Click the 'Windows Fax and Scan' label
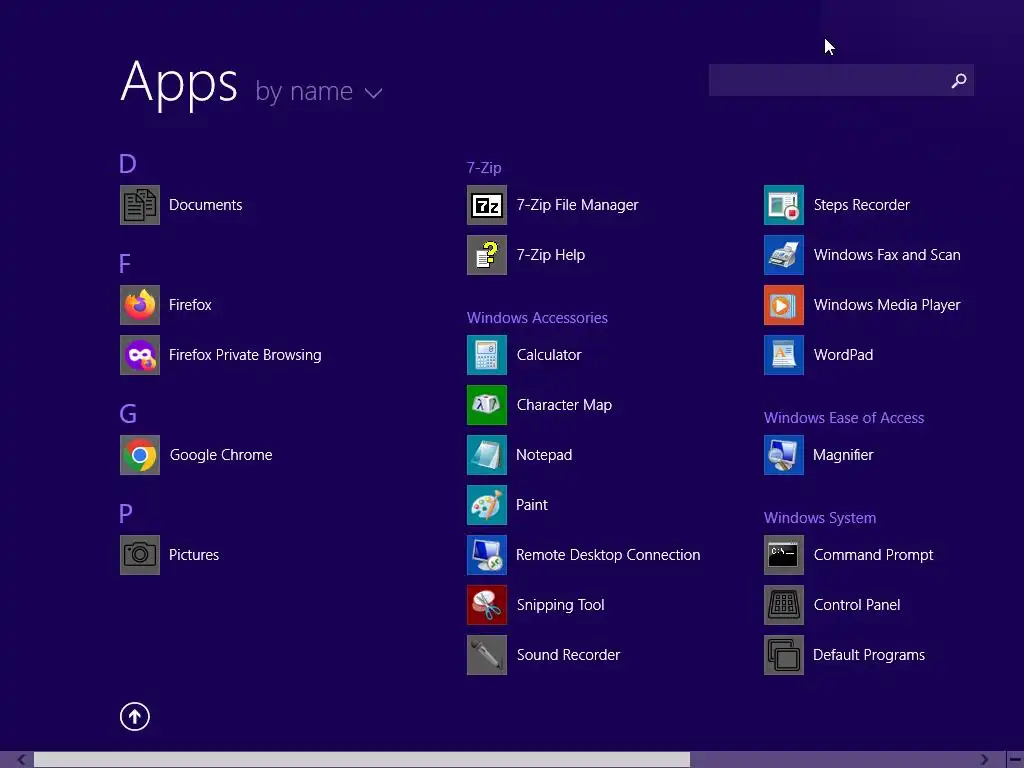 [887, 255]
